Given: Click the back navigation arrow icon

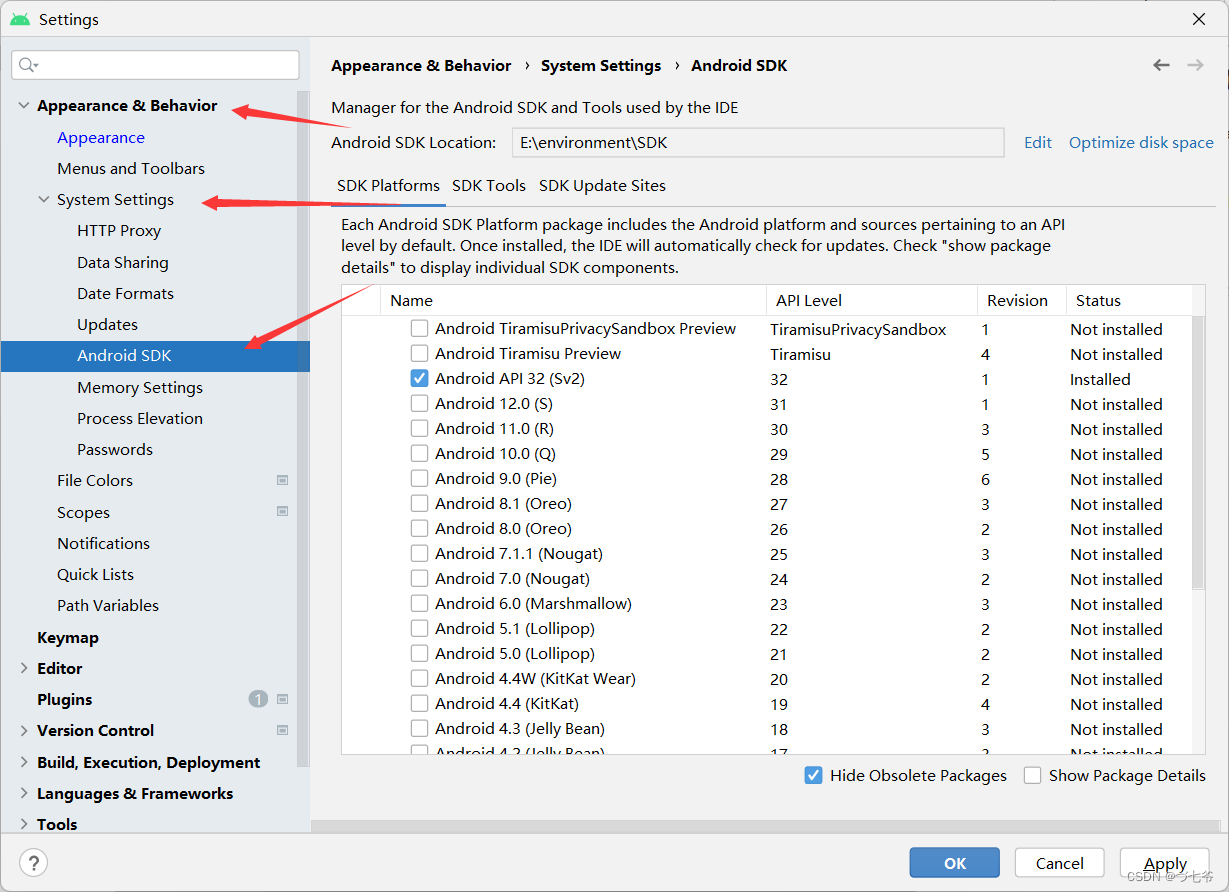Looking at the screenshot, I should tap(1161, 65).
